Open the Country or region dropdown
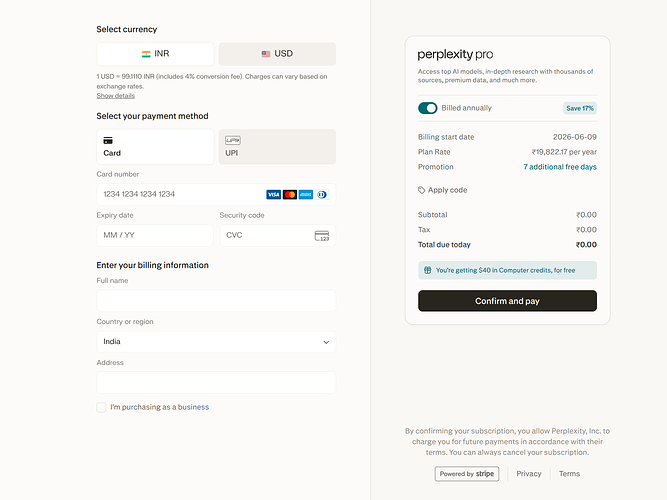Screen dimensions: 667x500 pos(216,342)
